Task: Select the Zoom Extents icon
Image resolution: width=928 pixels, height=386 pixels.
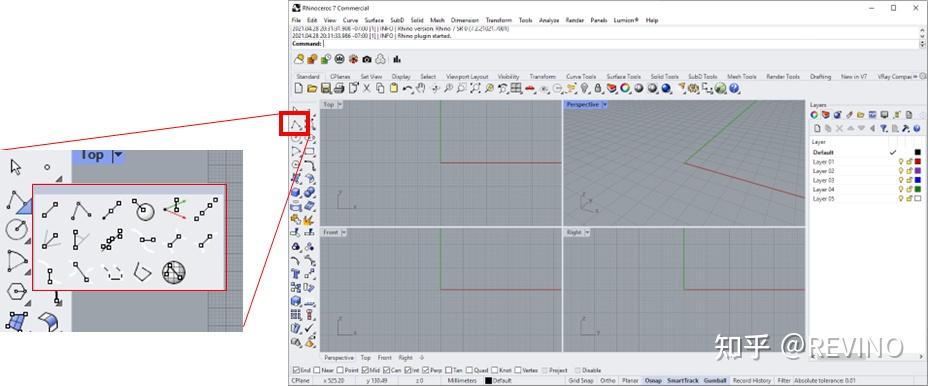Action: click(476, 88)
